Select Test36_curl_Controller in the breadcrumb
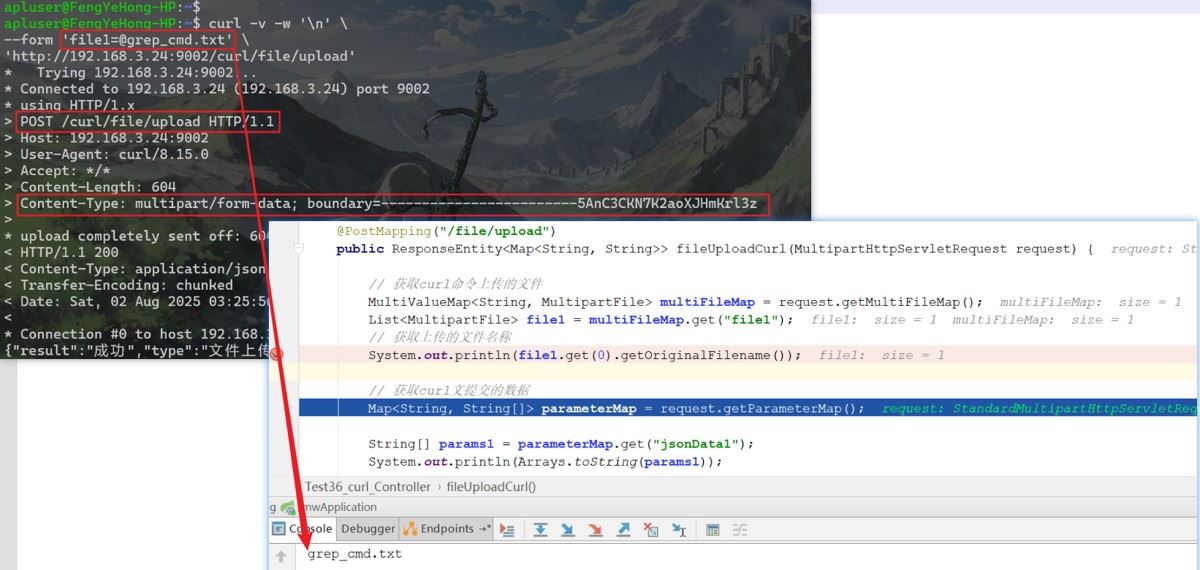This screenshot has width=1200, height=570. click(x=367, y=487)
